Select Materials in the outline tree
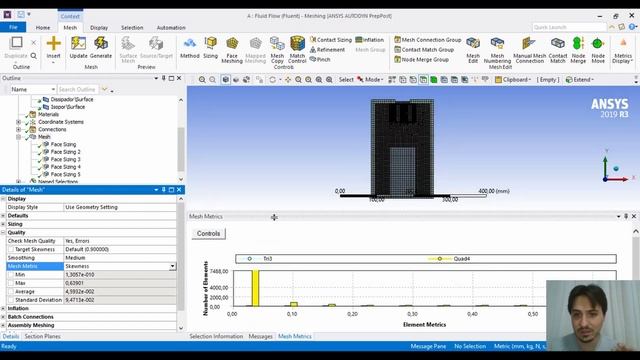Screen dimensions: 640x360 click(48, 114)
